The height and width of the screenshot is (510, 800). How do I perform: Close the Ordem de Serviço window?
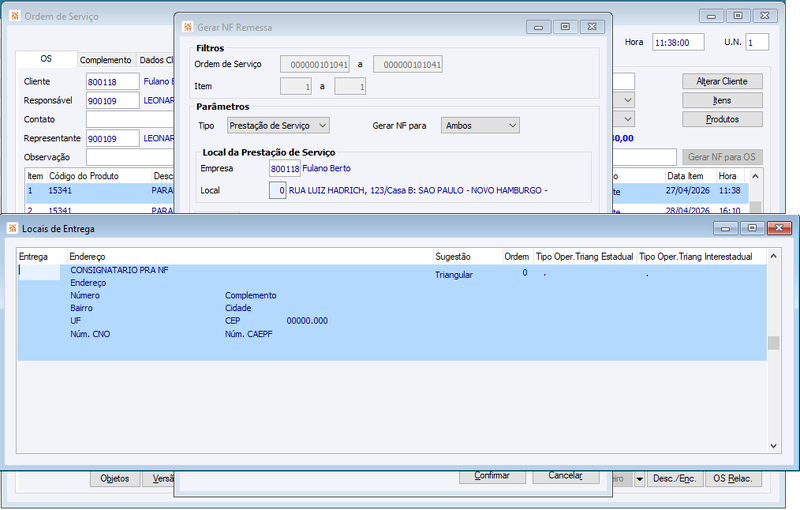coord(764,16)
